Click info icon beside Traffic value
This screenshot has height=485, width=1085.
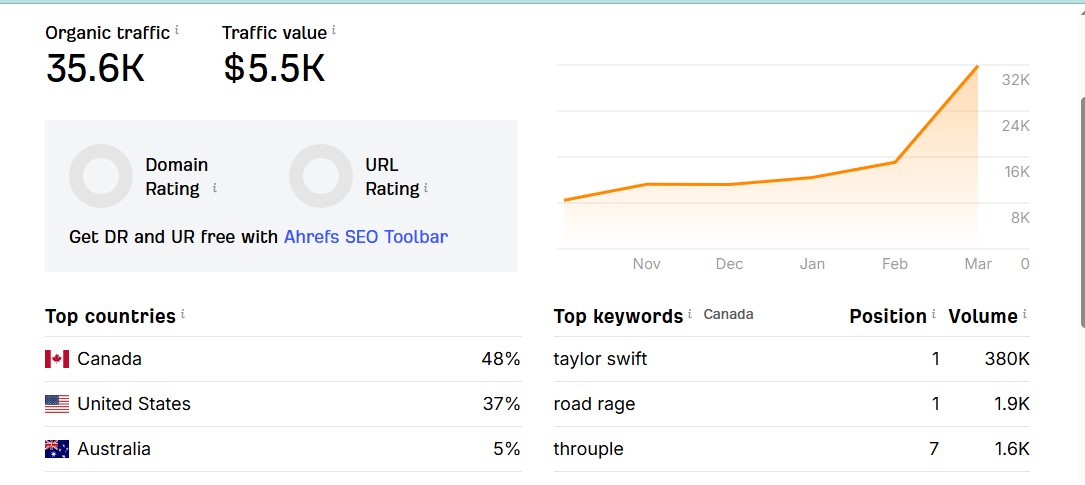point(334,31)
